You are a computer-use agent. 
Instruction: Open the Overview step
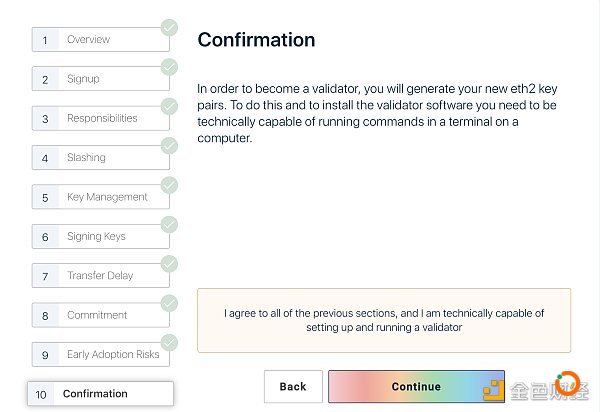101,39
